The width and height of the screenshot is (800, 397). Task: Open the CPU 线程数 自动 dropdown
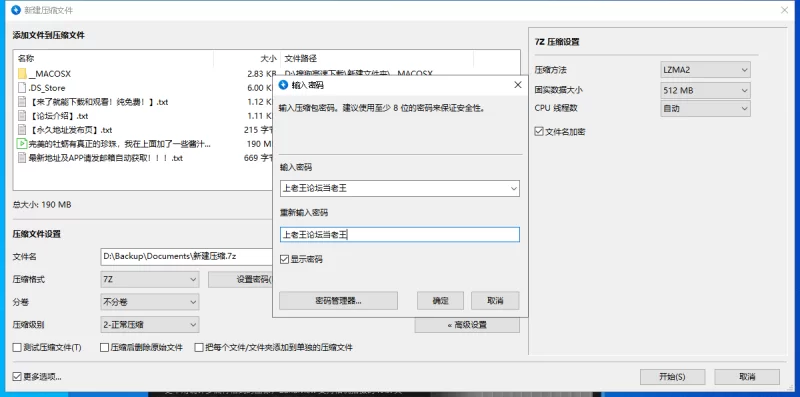pyautogui.click(x=705, y=108)
